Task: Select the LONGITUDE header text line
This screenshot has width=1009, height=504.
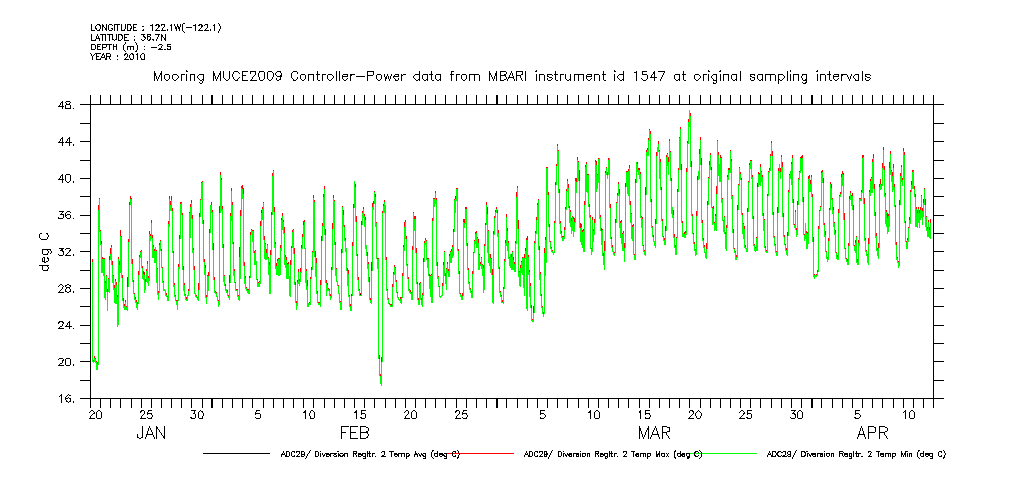Action: tap(155, 27)
